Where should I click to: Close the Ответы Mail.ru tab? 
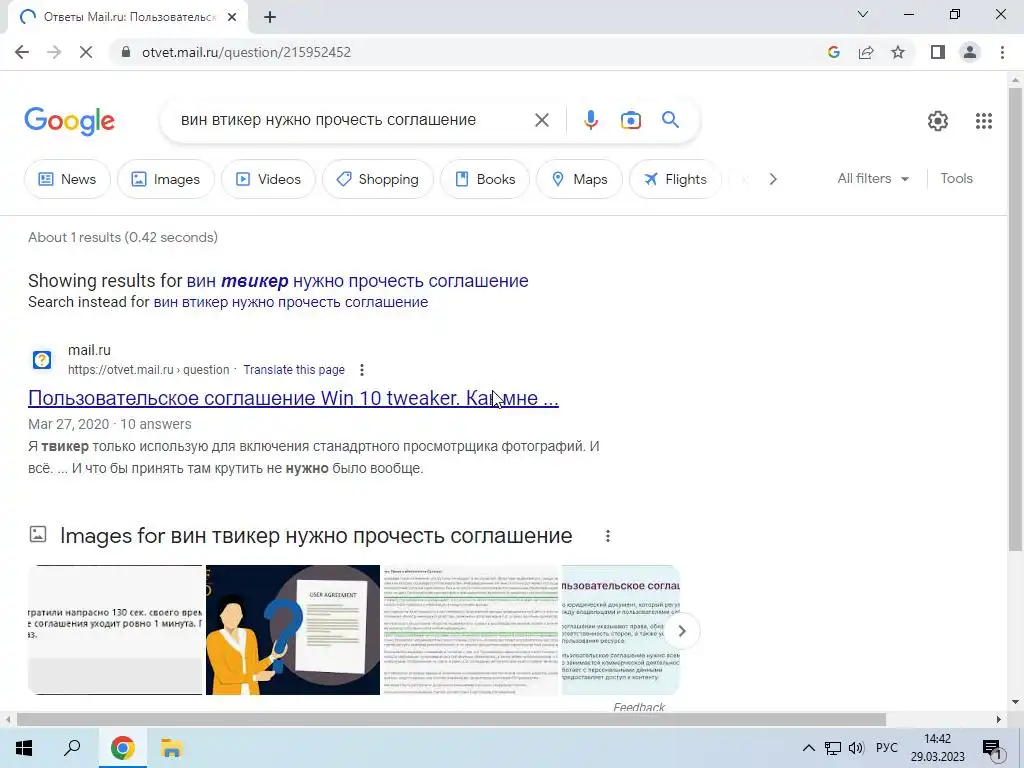click(x=232, y=18)
